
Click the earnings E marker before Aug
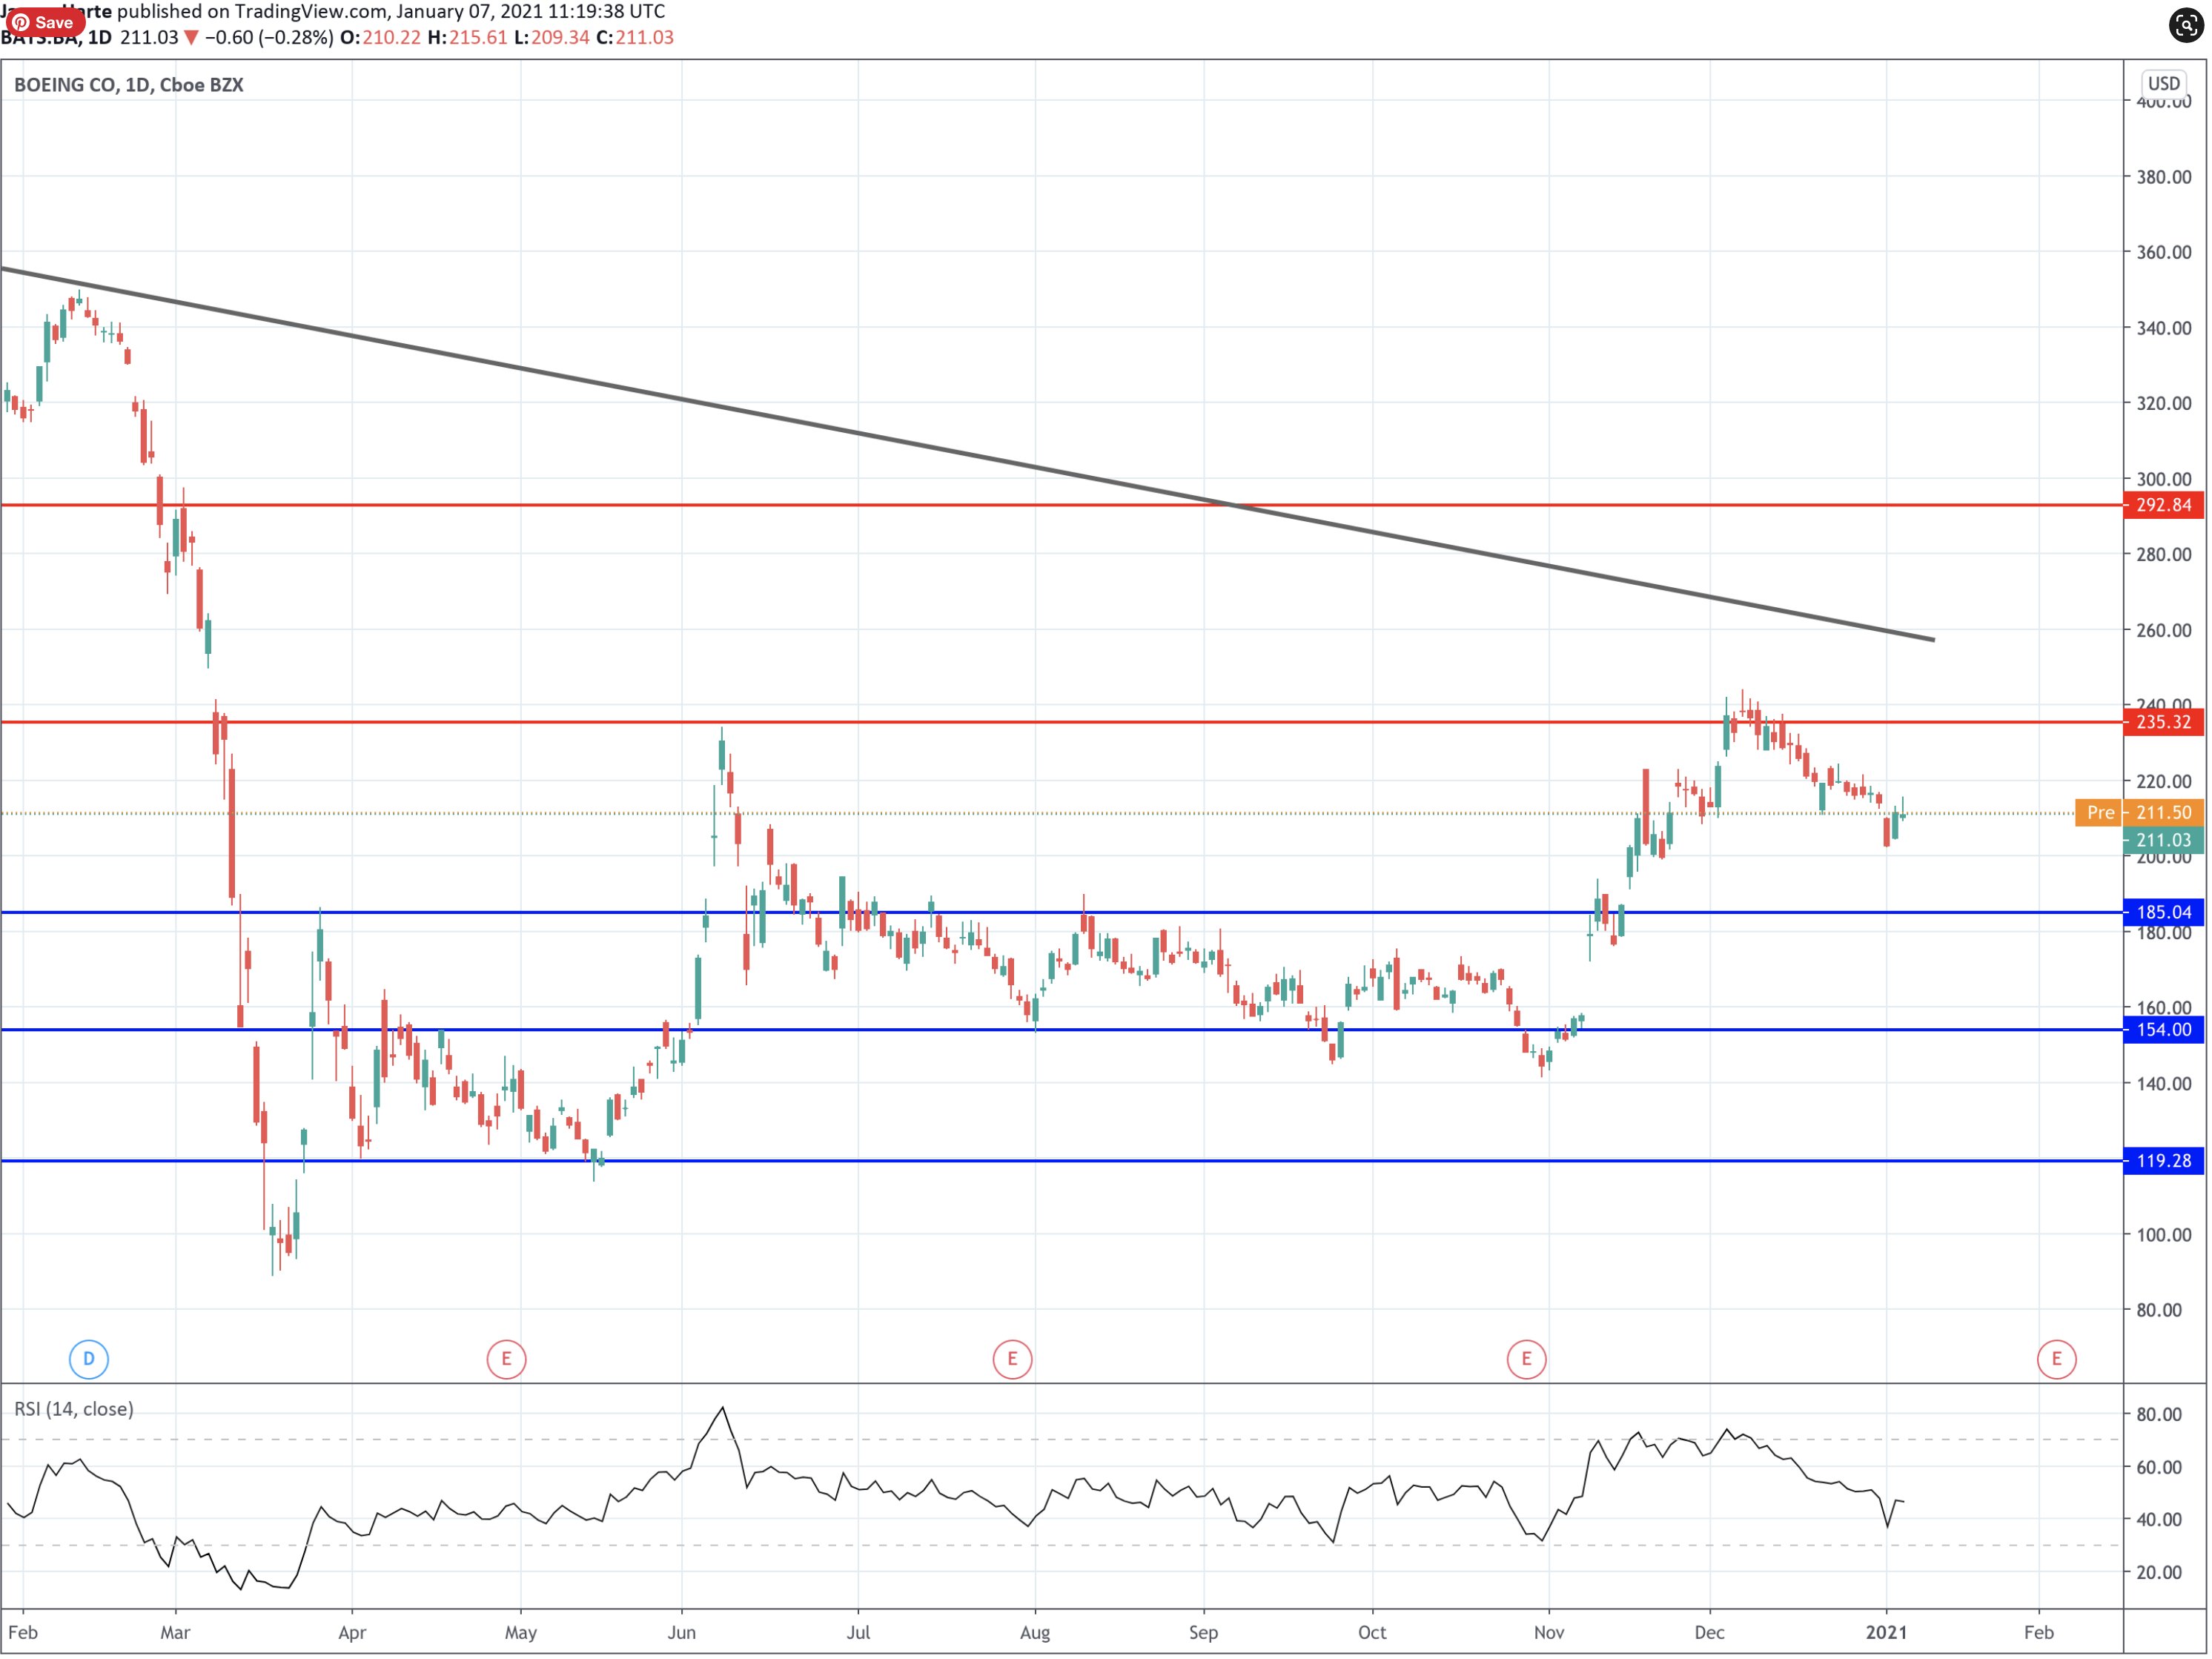click(x=1012, y=1359)
